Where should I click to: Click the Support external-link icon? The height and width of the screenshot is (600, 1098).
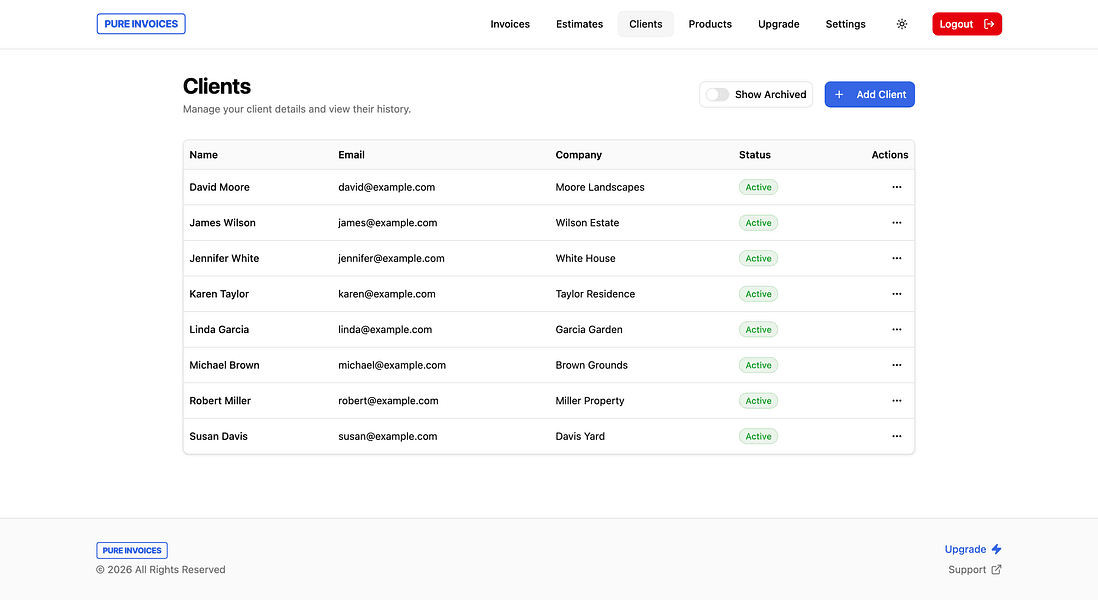(996, 569)
